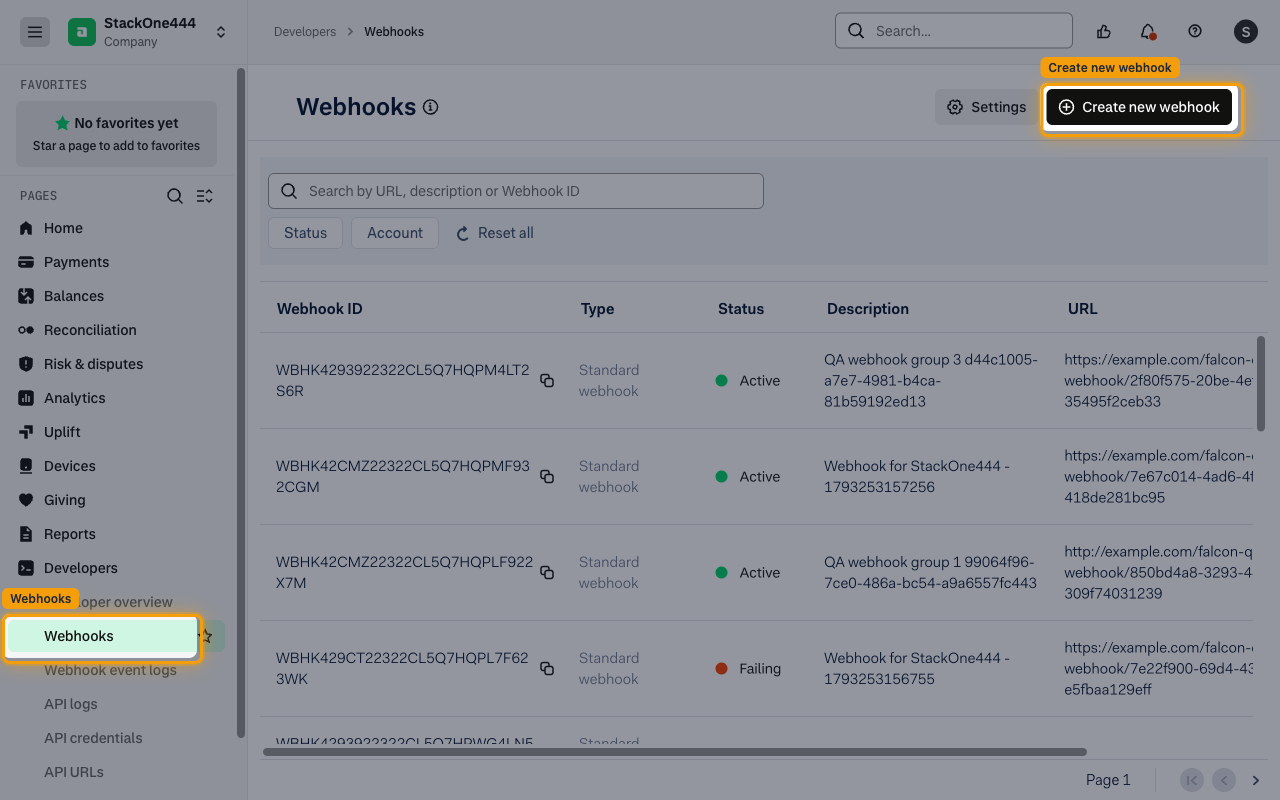Copy webhook ID ending F623WK

point(547,669)
